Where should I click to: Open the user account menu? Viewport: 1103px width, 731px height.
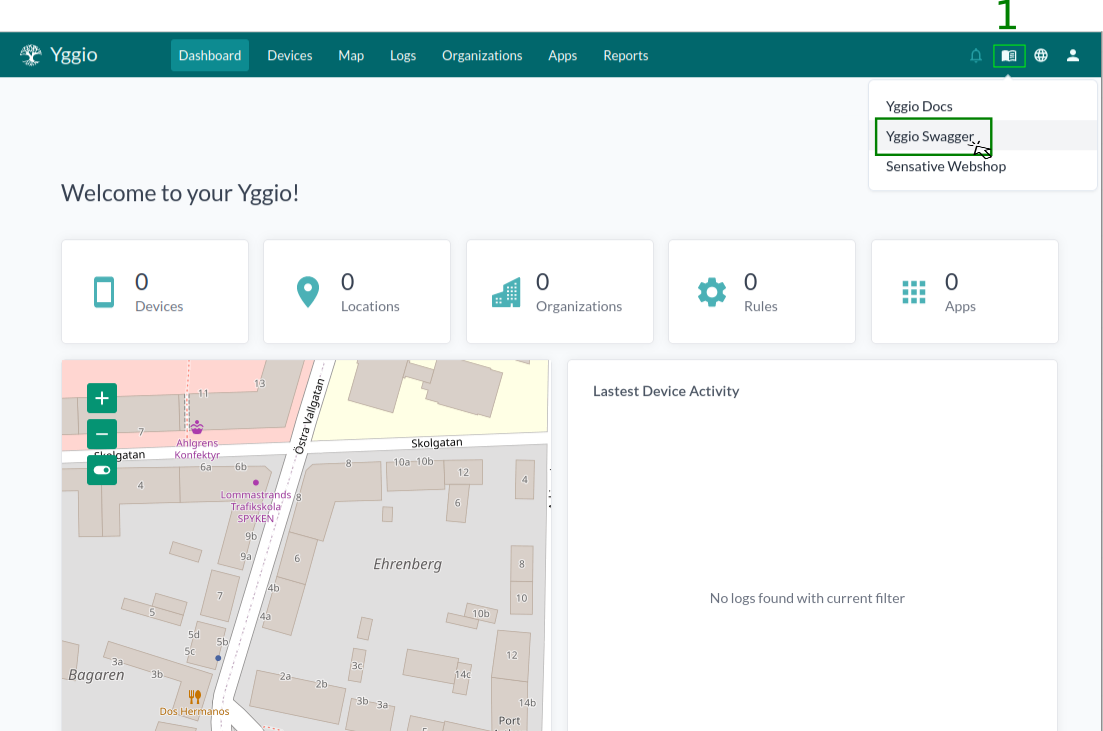pos(1073,56)
